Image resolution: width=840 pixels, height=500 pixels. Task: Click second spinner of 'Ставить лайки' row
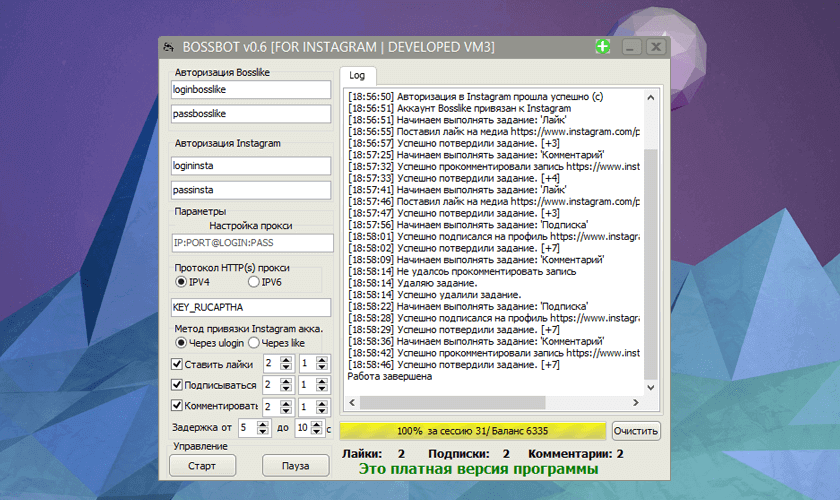(x=314, y=364)
